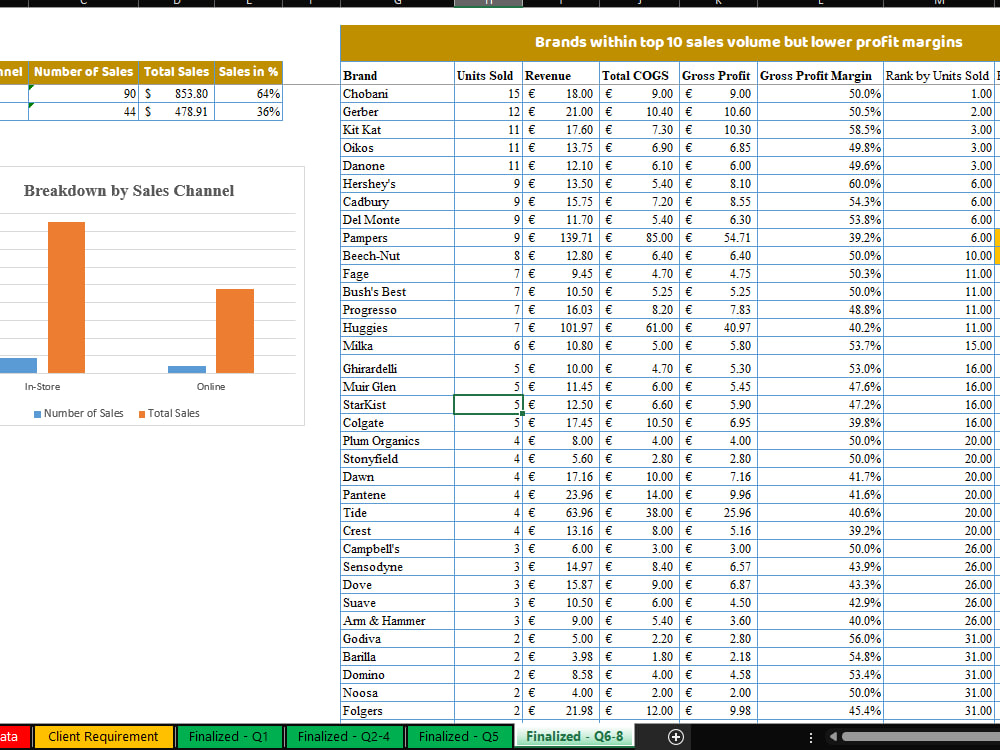The image size is (1000, 750).
Task: Click the Total Sales legend entry
Action: pos(169,413)
